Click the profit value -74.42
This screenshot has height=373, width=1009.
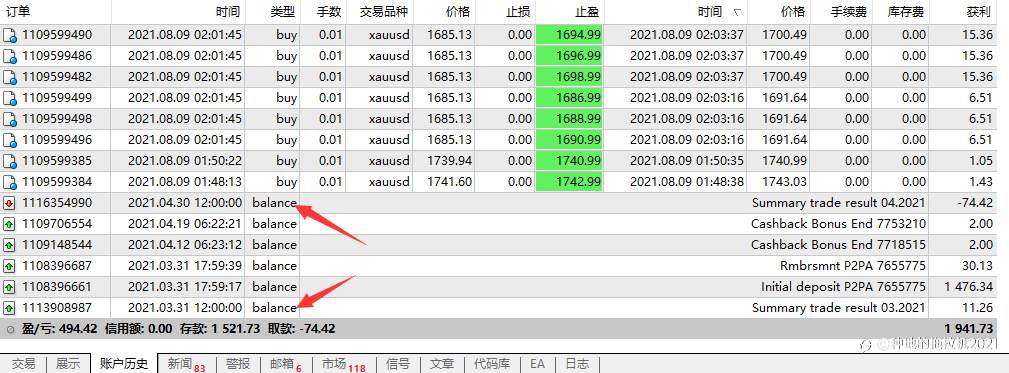[x=974, y=203]
